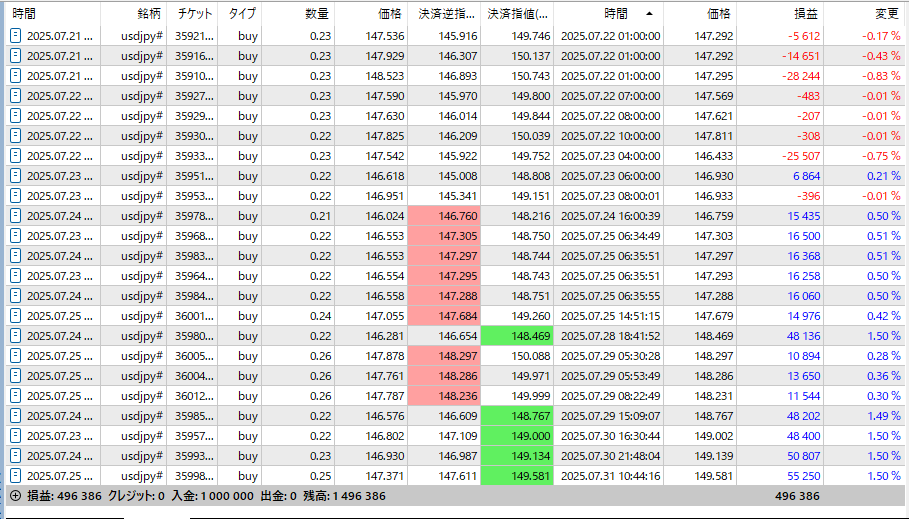Click close time 2025.07.23 08:00:01
909x519 pixels.
pos(610,196)
